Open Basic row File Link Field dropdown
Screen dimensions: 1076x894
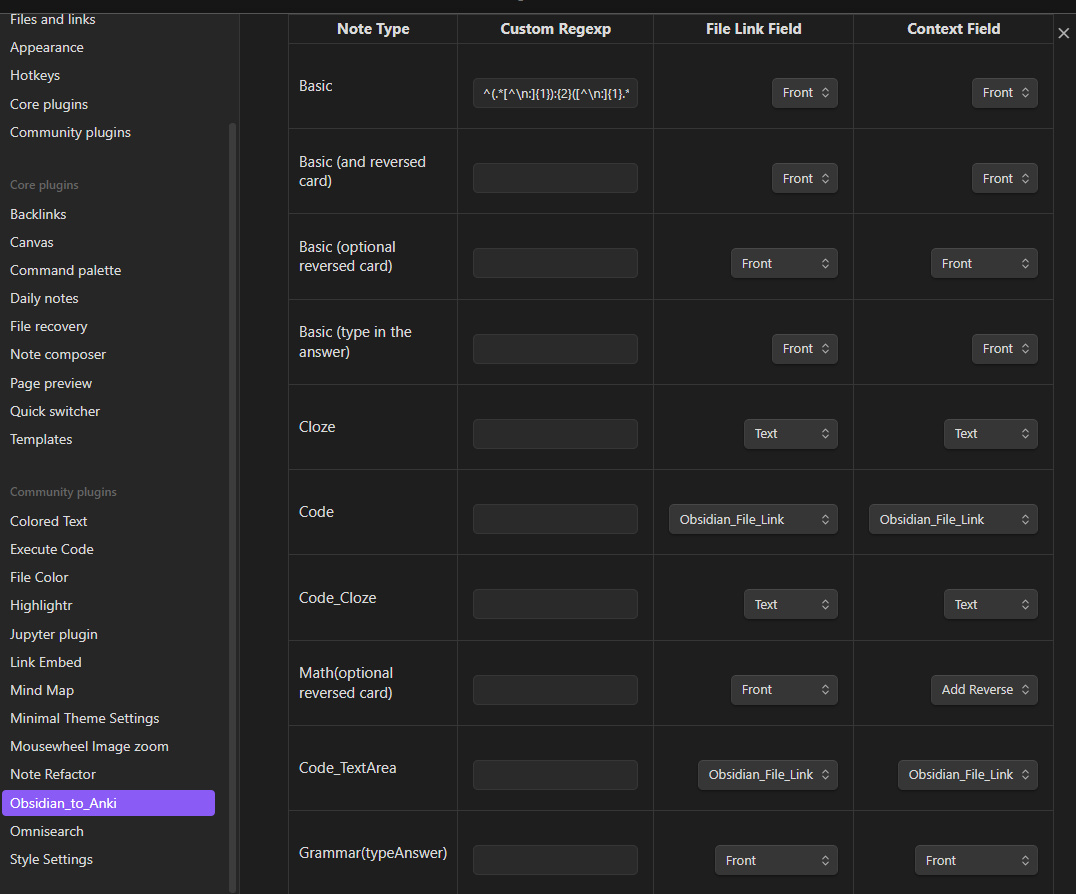click(x=804, y=93)
